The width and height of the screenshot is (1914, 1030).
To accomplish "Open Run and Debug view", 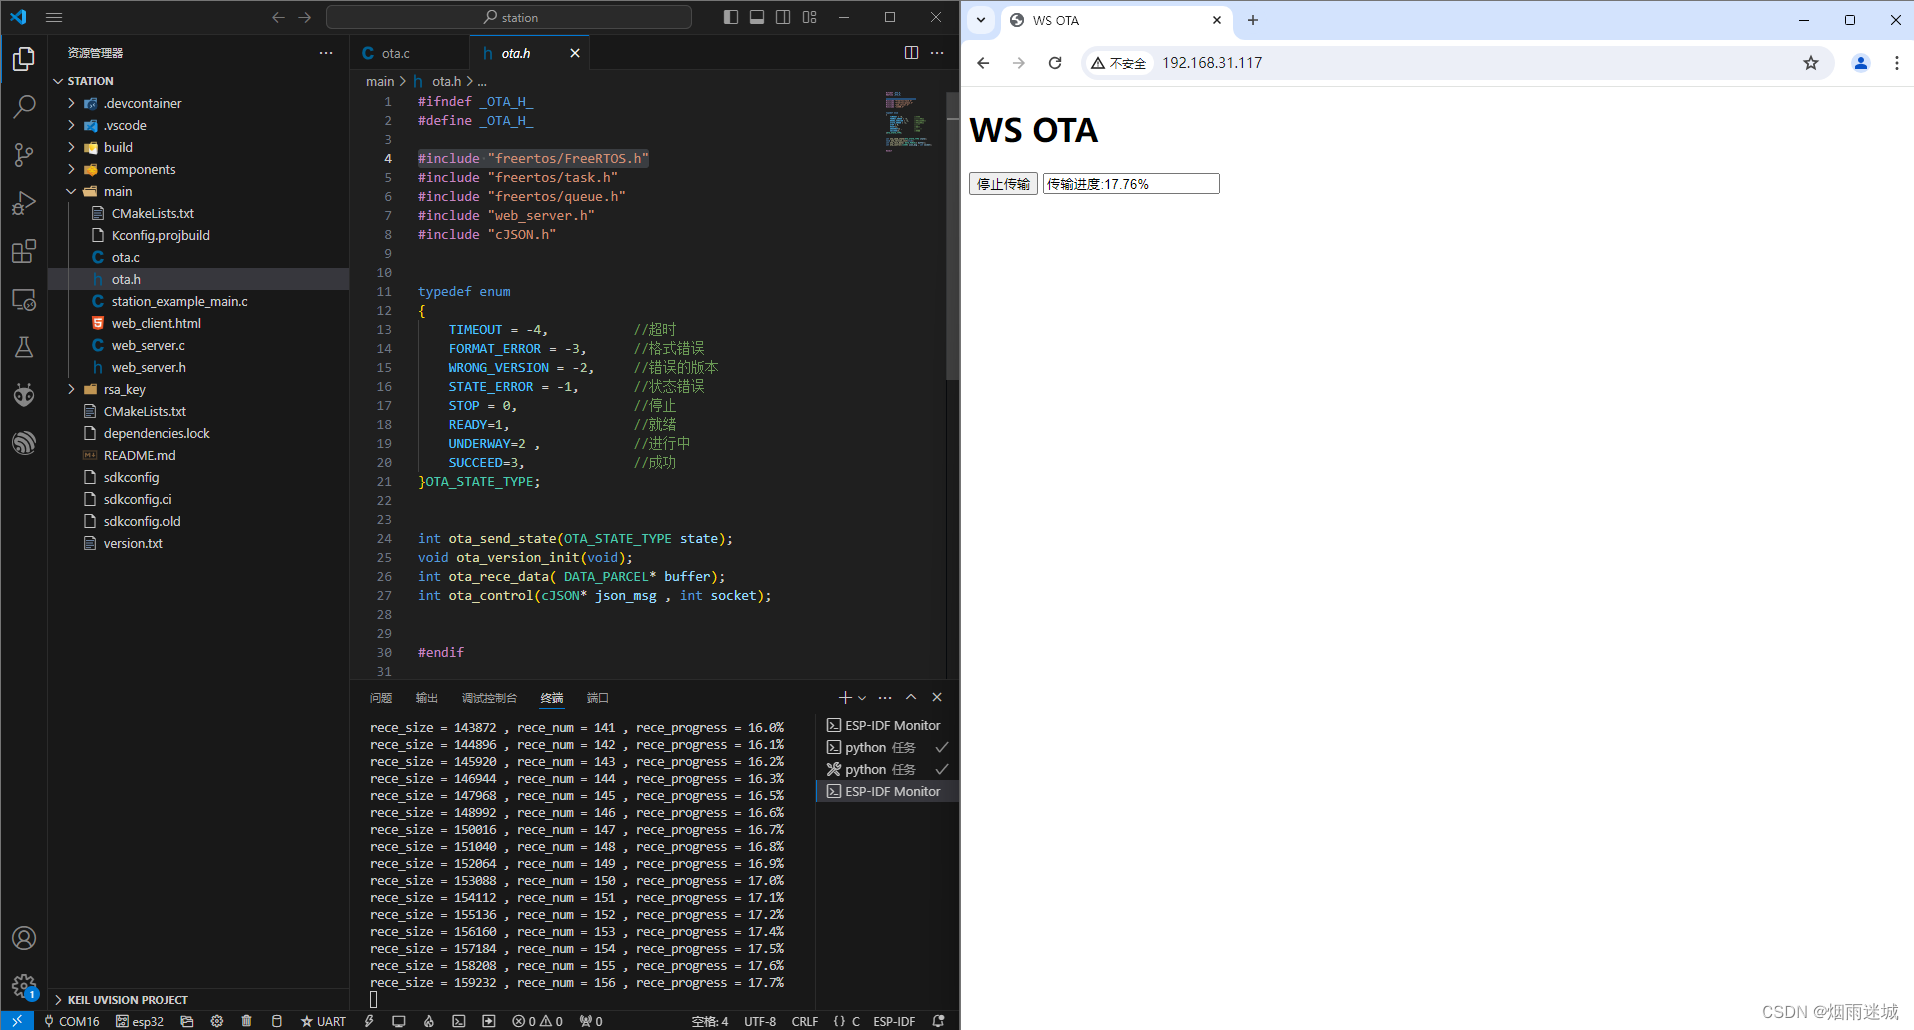I will point(24,203).
